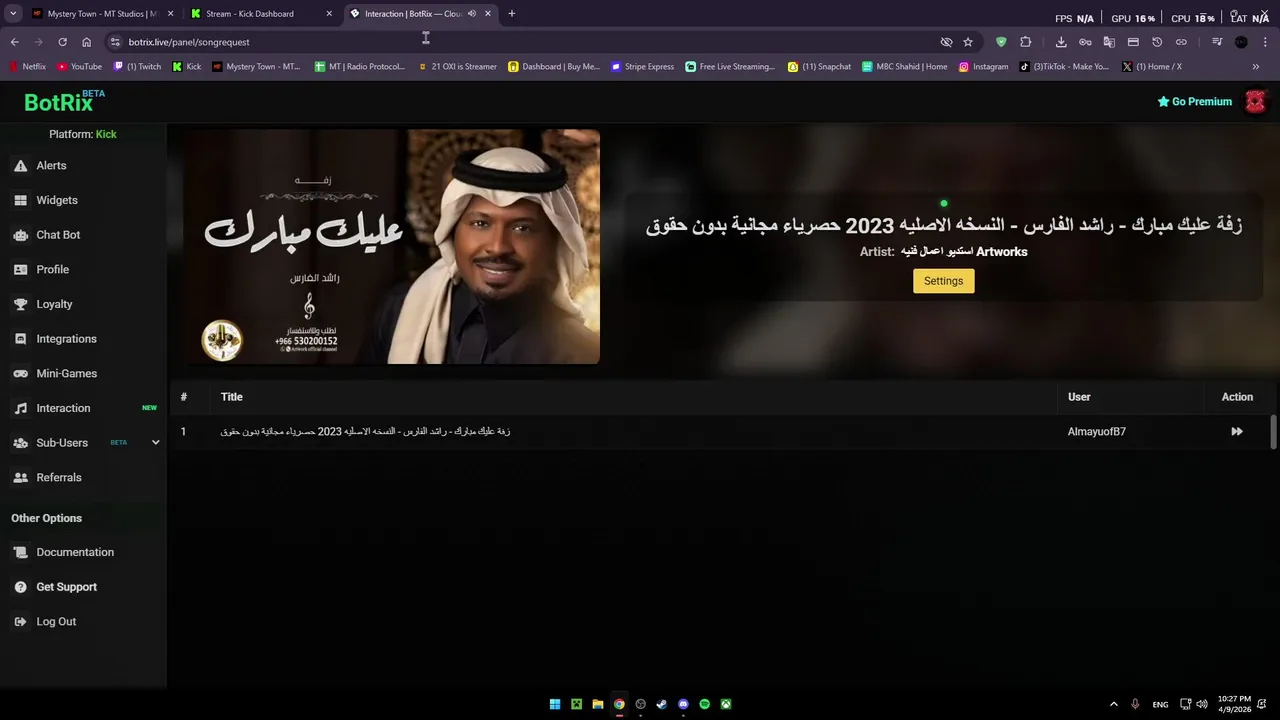Click the translate page icon
The image size is (1280, 720).
pos(1109,42)
